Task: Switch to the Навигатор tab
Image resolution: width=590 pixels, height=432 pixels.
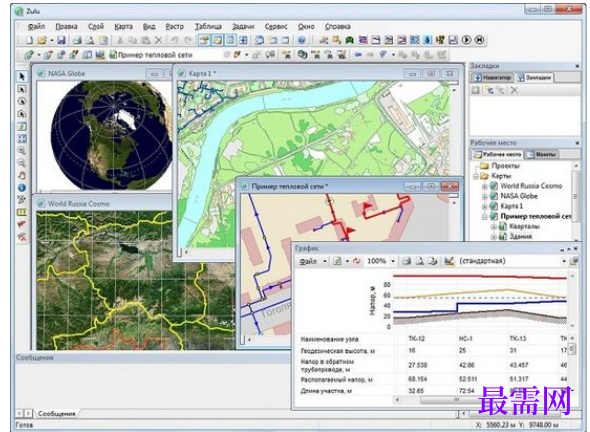Action: pos(493,78)
